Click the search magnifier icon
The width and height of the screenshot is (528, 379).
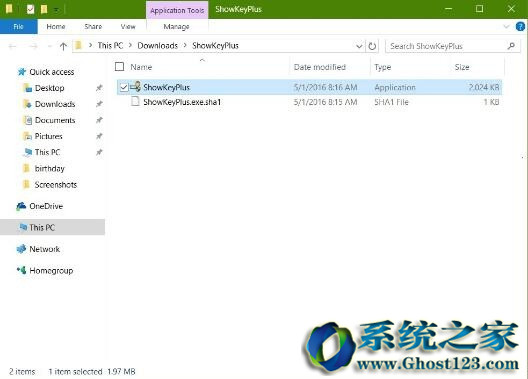coord(511,46)
